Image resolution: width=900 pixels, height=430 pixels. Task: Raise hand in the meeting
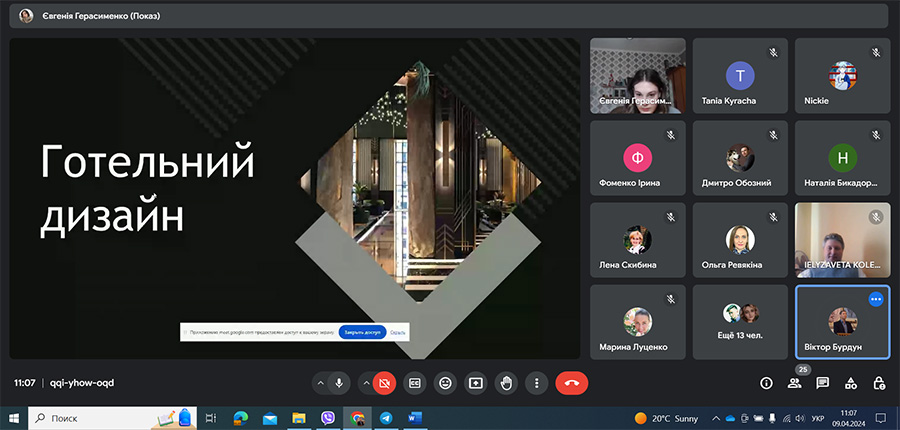[x=506, y=383]
